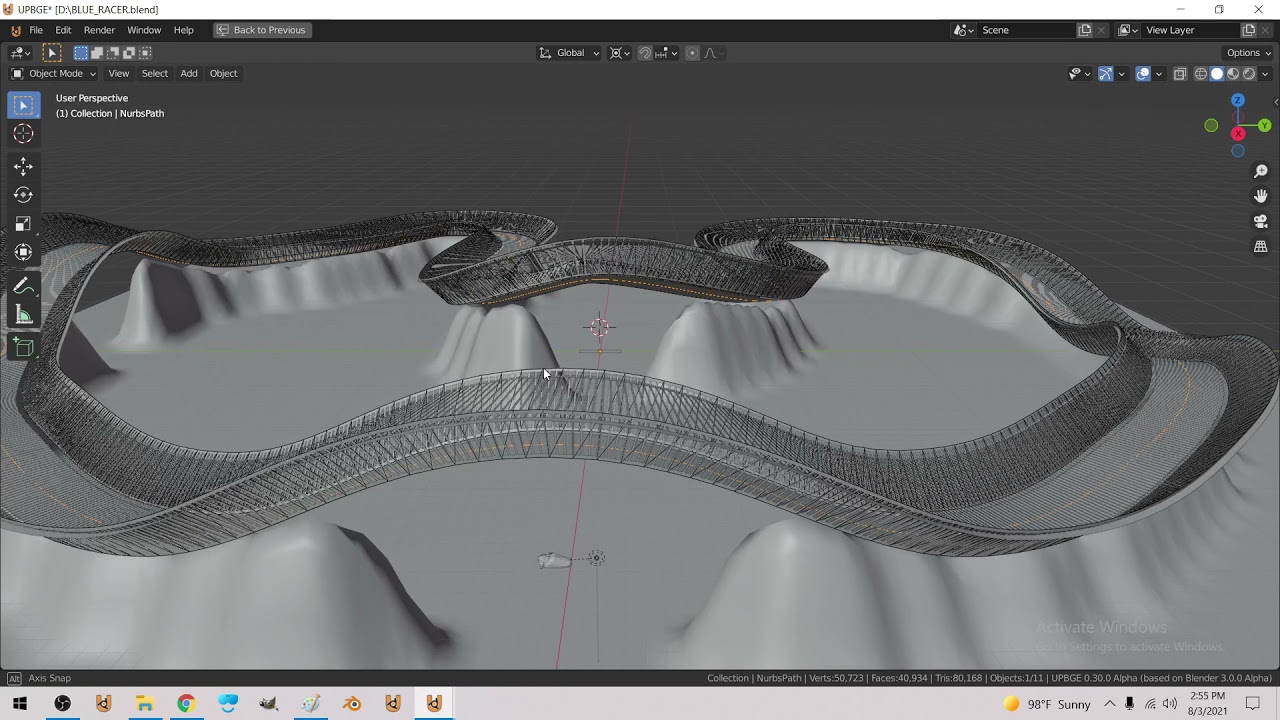Image resolution: width=1280 pixels, height=720 pixels.
Task: Open the editor type dropdown
Action: (21, 53)
